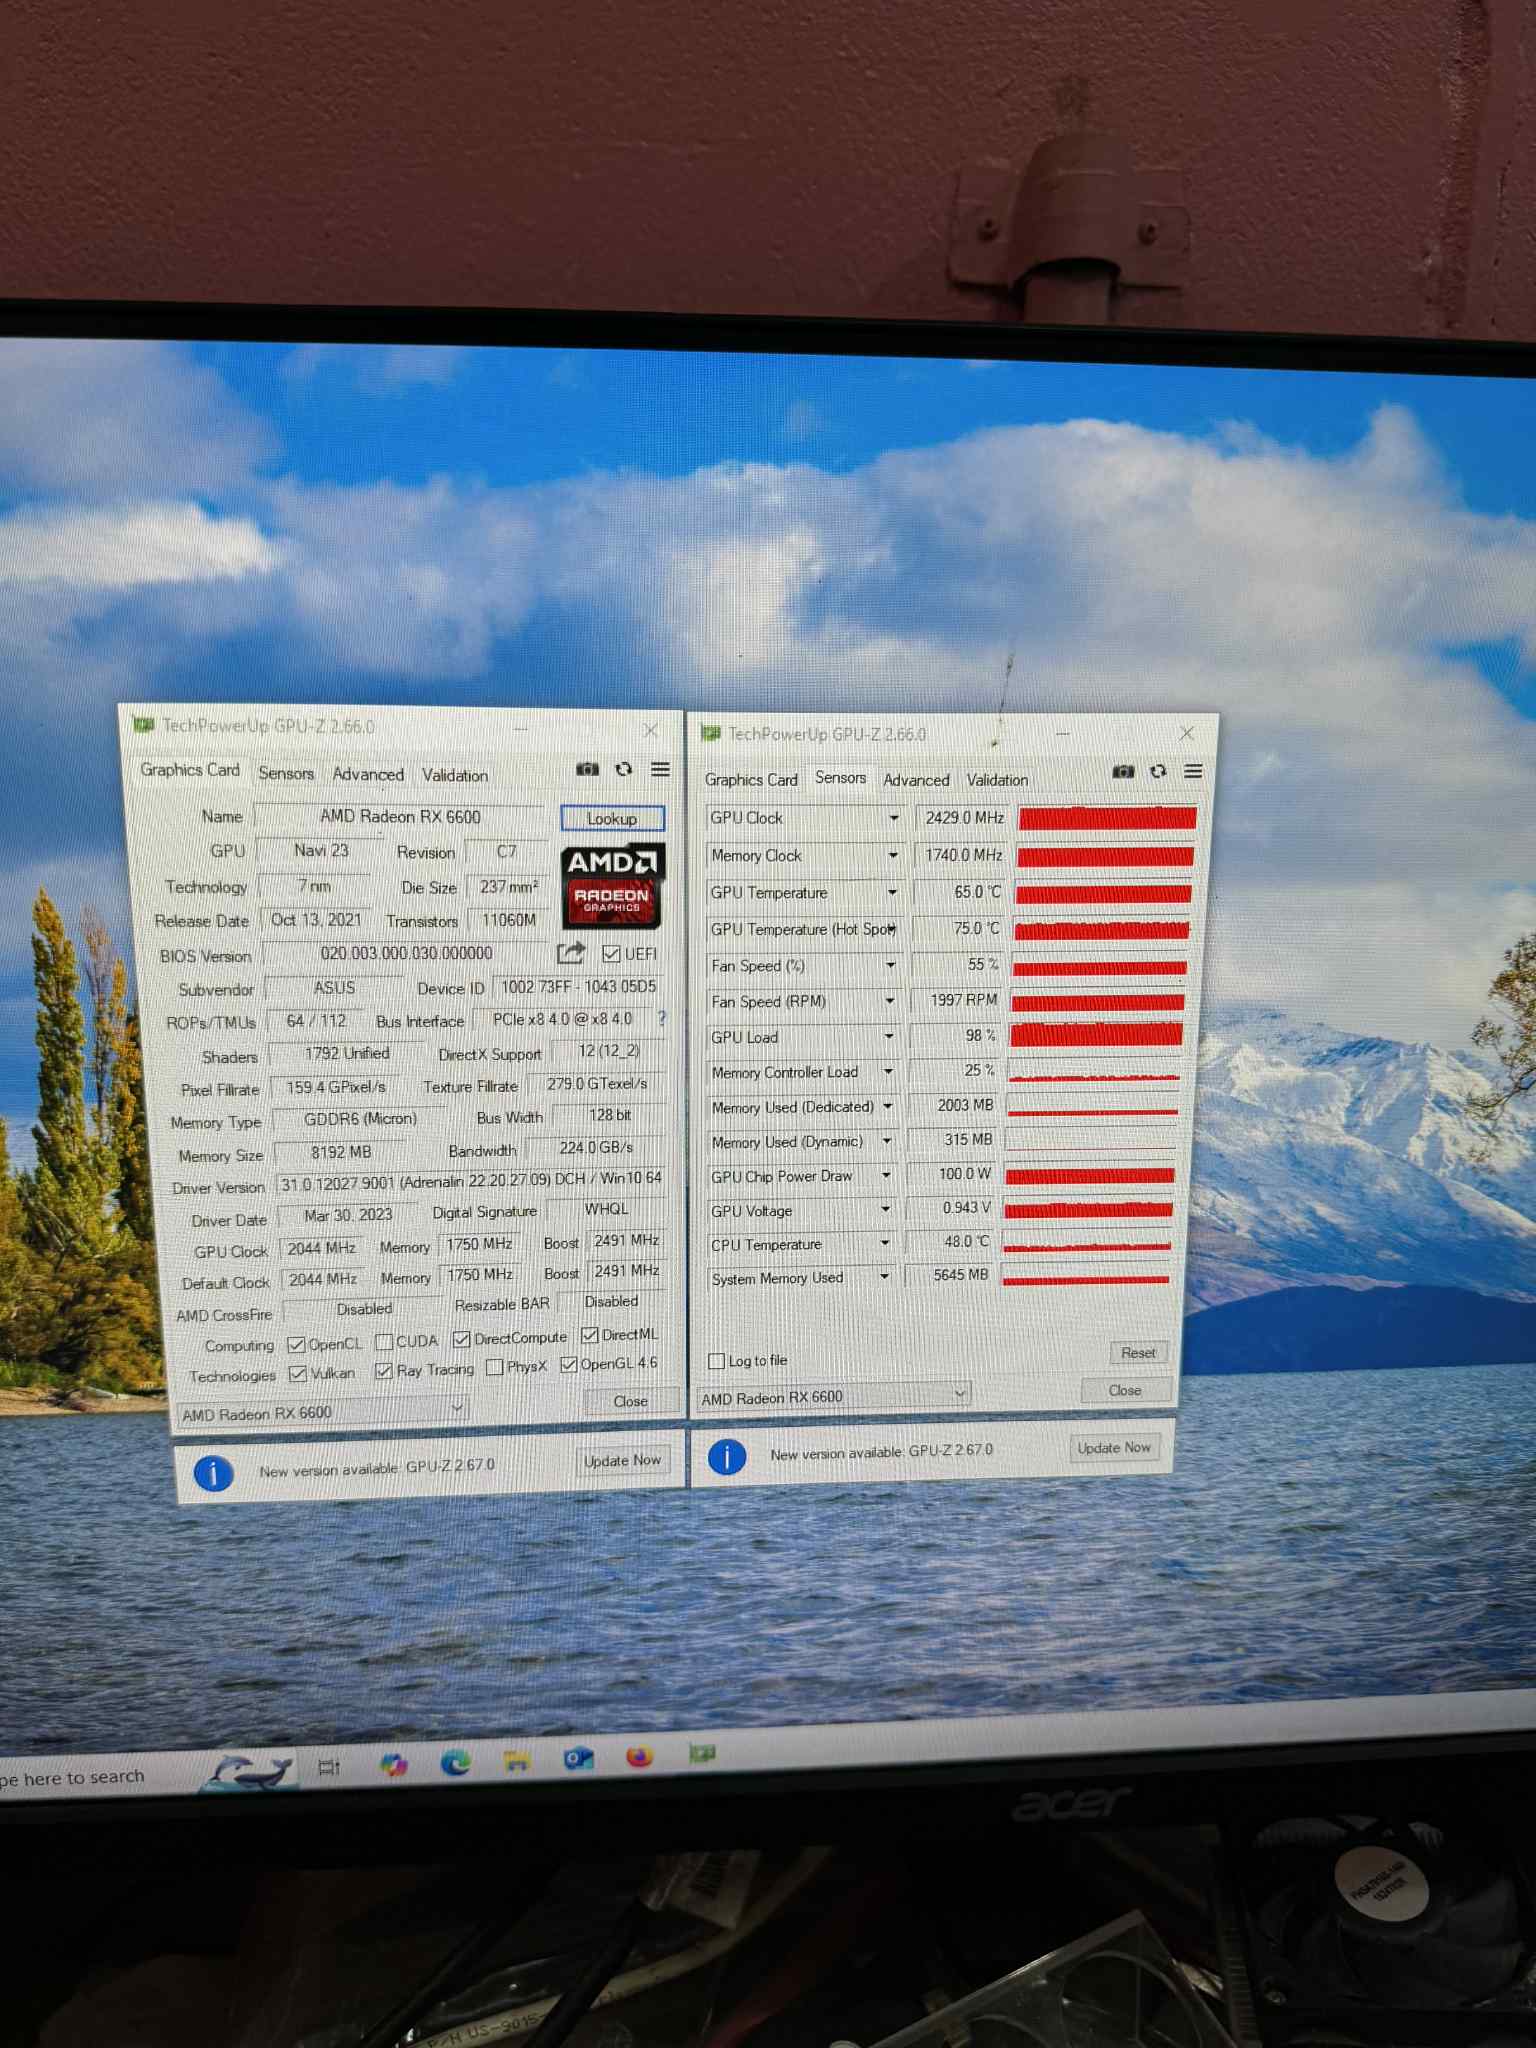
Task: Click GPU-Z title icon of left window
Action: click(x=144, y=724)
